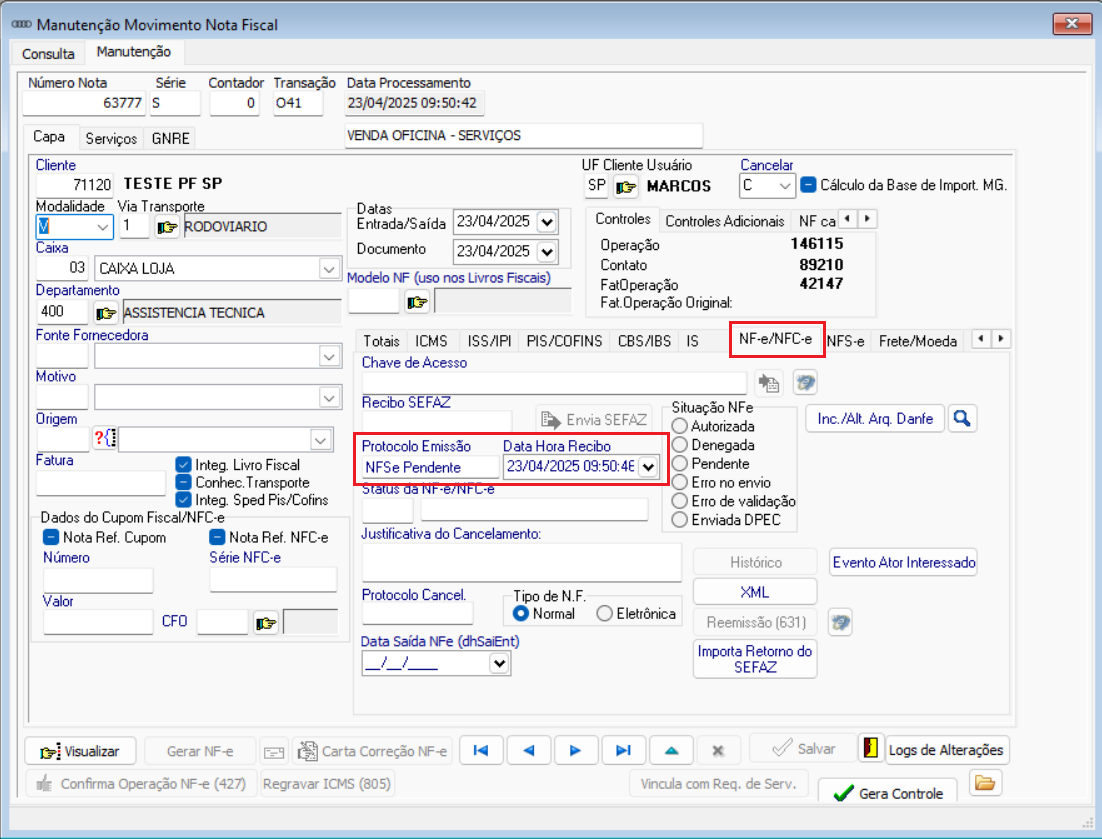Viewport: 1102px width, 839px height.
Task: Click the magnifier icon beside Inc./Alt. Arq. Danfe
Action: (962, 419)
